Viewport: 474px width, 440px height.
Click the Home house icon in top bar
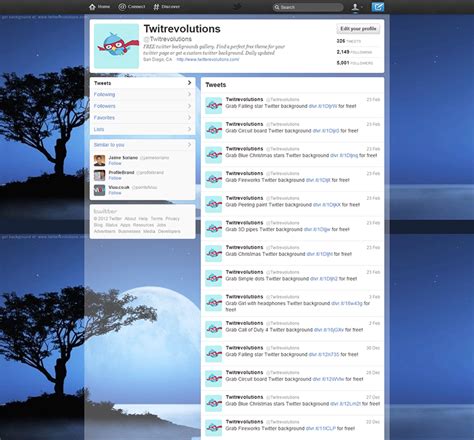click(x=92, y=7)
